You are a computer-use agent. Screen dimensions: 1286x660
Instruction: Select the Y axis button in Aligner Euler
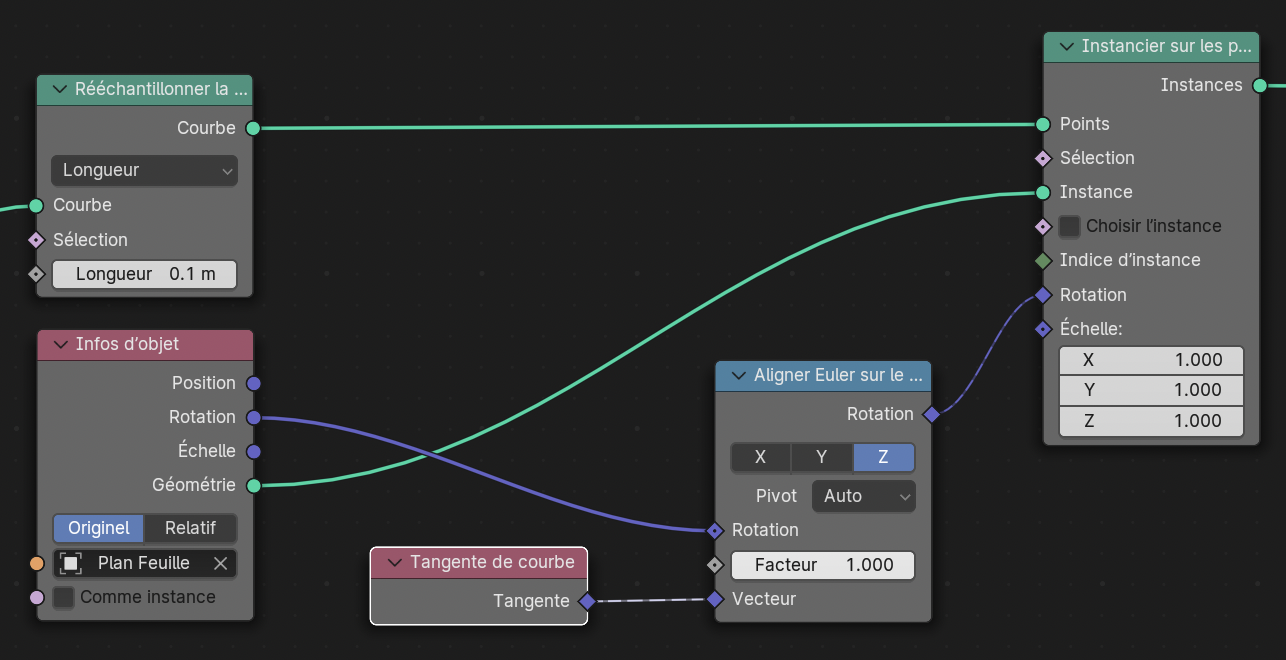[821, 457]
